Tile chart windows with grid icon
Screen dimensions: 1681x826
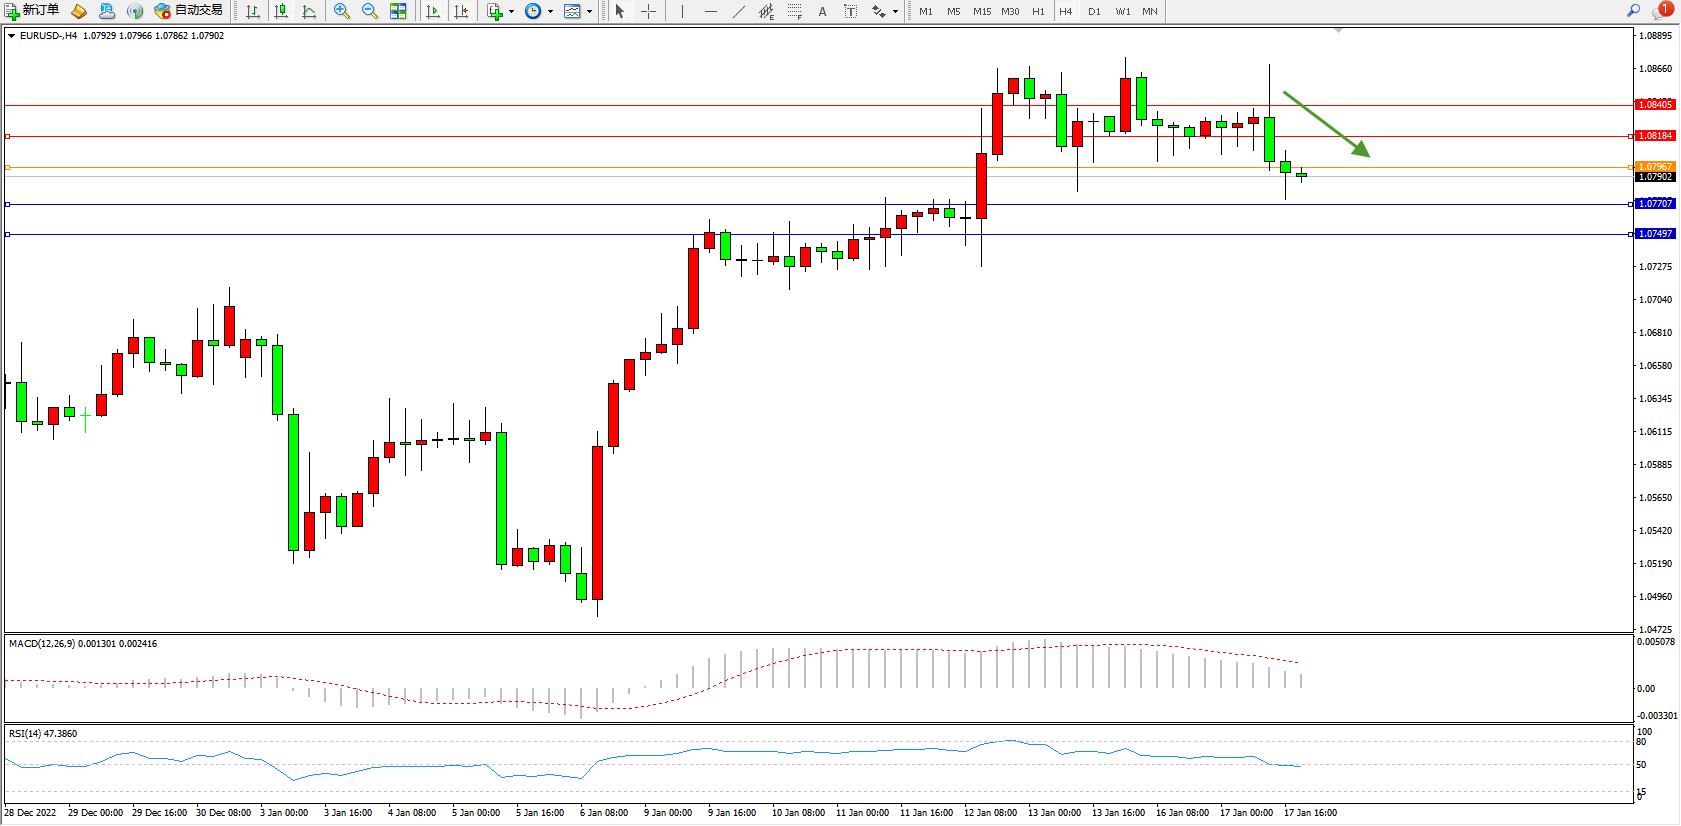pos(398,11)
